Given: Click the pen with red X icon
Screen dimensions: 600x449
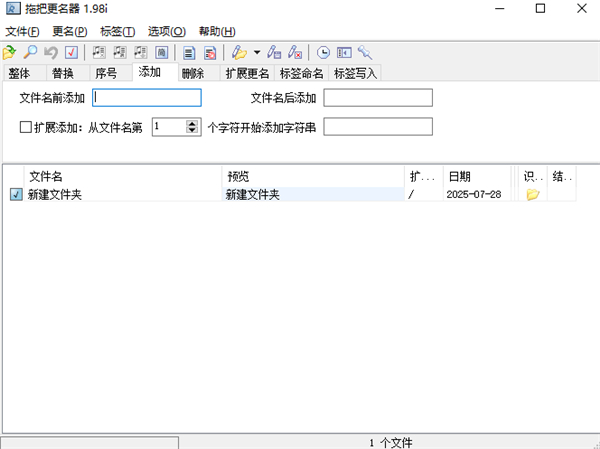Looking at the screenshot, I should pos(295,52).
